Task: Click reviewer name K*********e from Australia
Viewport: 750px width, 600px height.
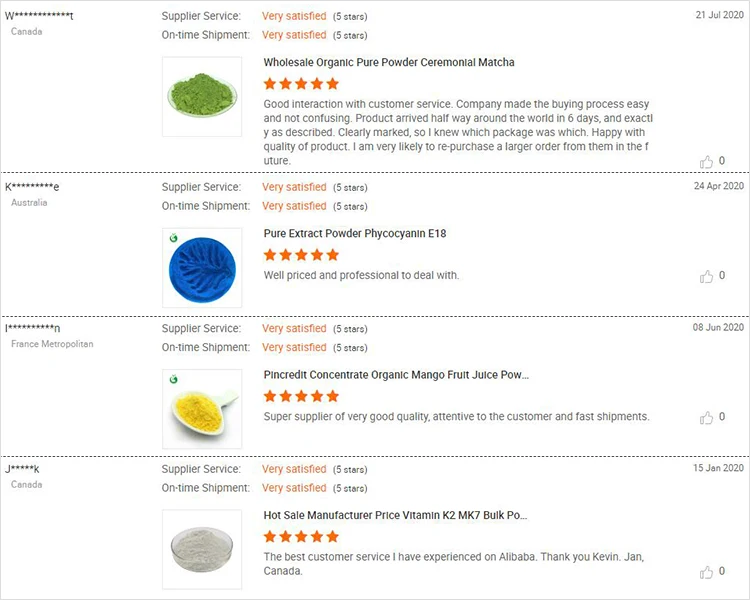Action: (x=32, y=187)
